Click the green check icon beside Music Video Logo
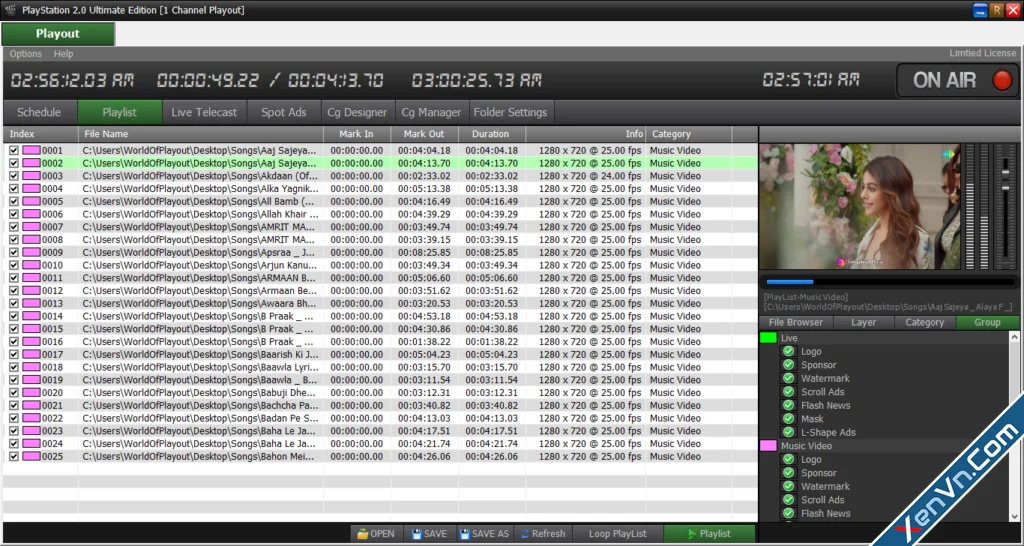 788,459
